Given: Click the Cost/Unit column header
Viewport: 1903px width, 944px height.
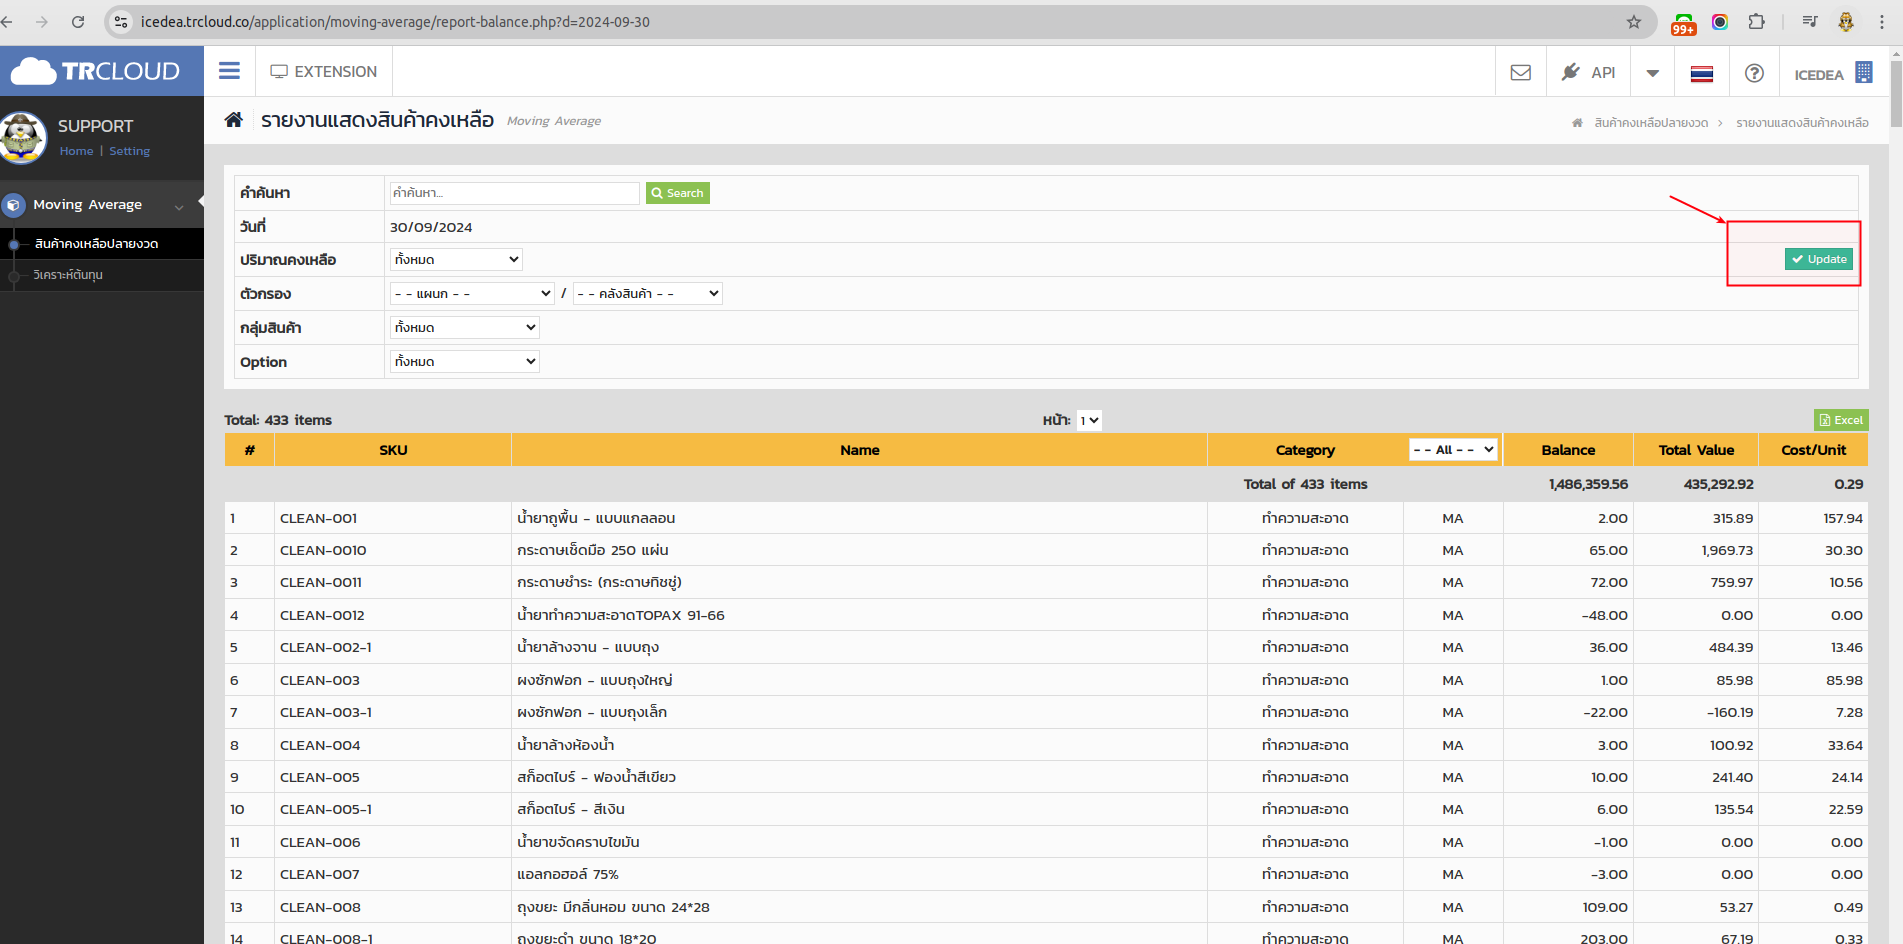Looking at the screenshot, I should click(1813, 450).
